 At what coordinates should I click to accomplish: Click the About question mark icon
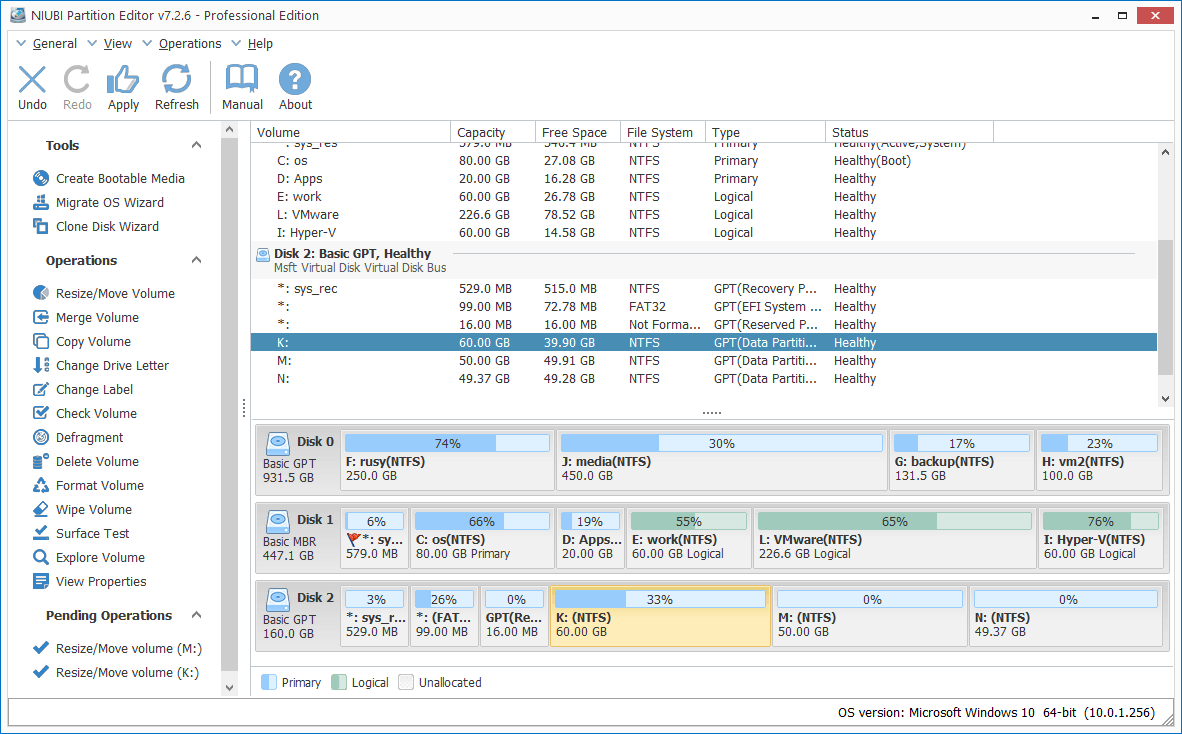coord(295,80)
